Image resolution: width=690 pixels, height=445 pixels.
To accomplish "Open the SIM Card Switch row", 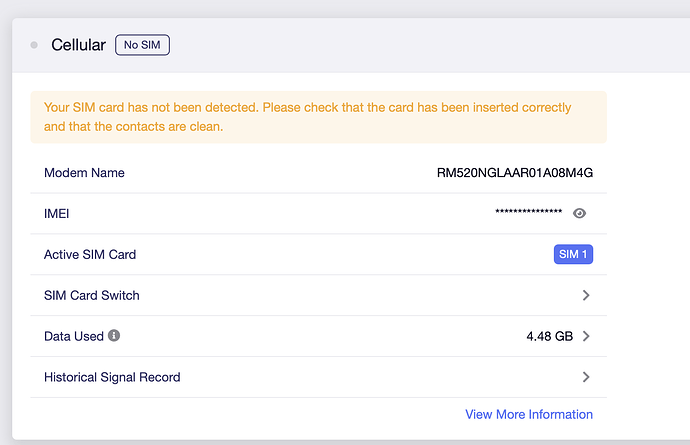I will [319, 295].
